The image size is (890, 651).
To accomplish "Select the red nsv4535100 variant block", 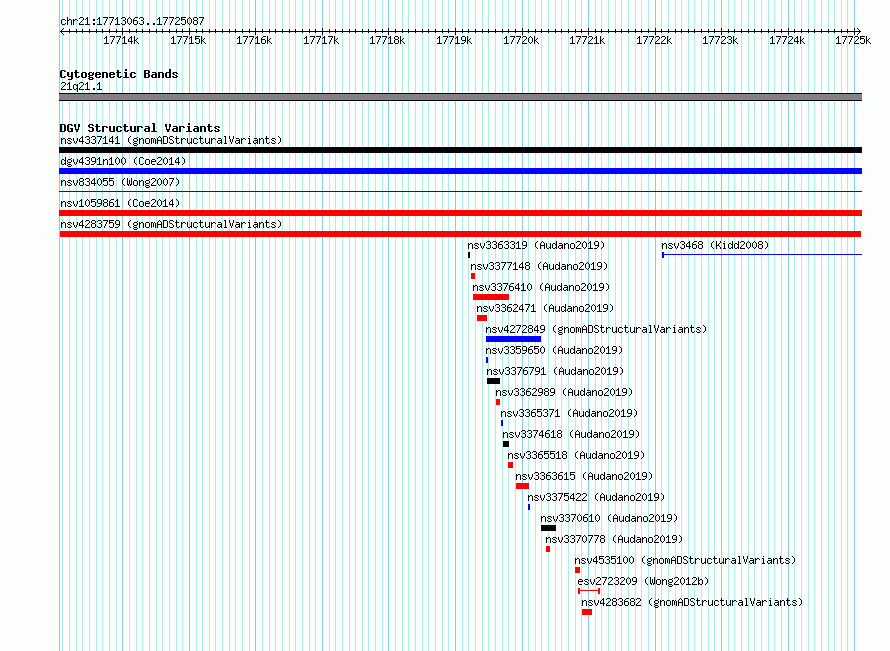I will tap(577, 570).
